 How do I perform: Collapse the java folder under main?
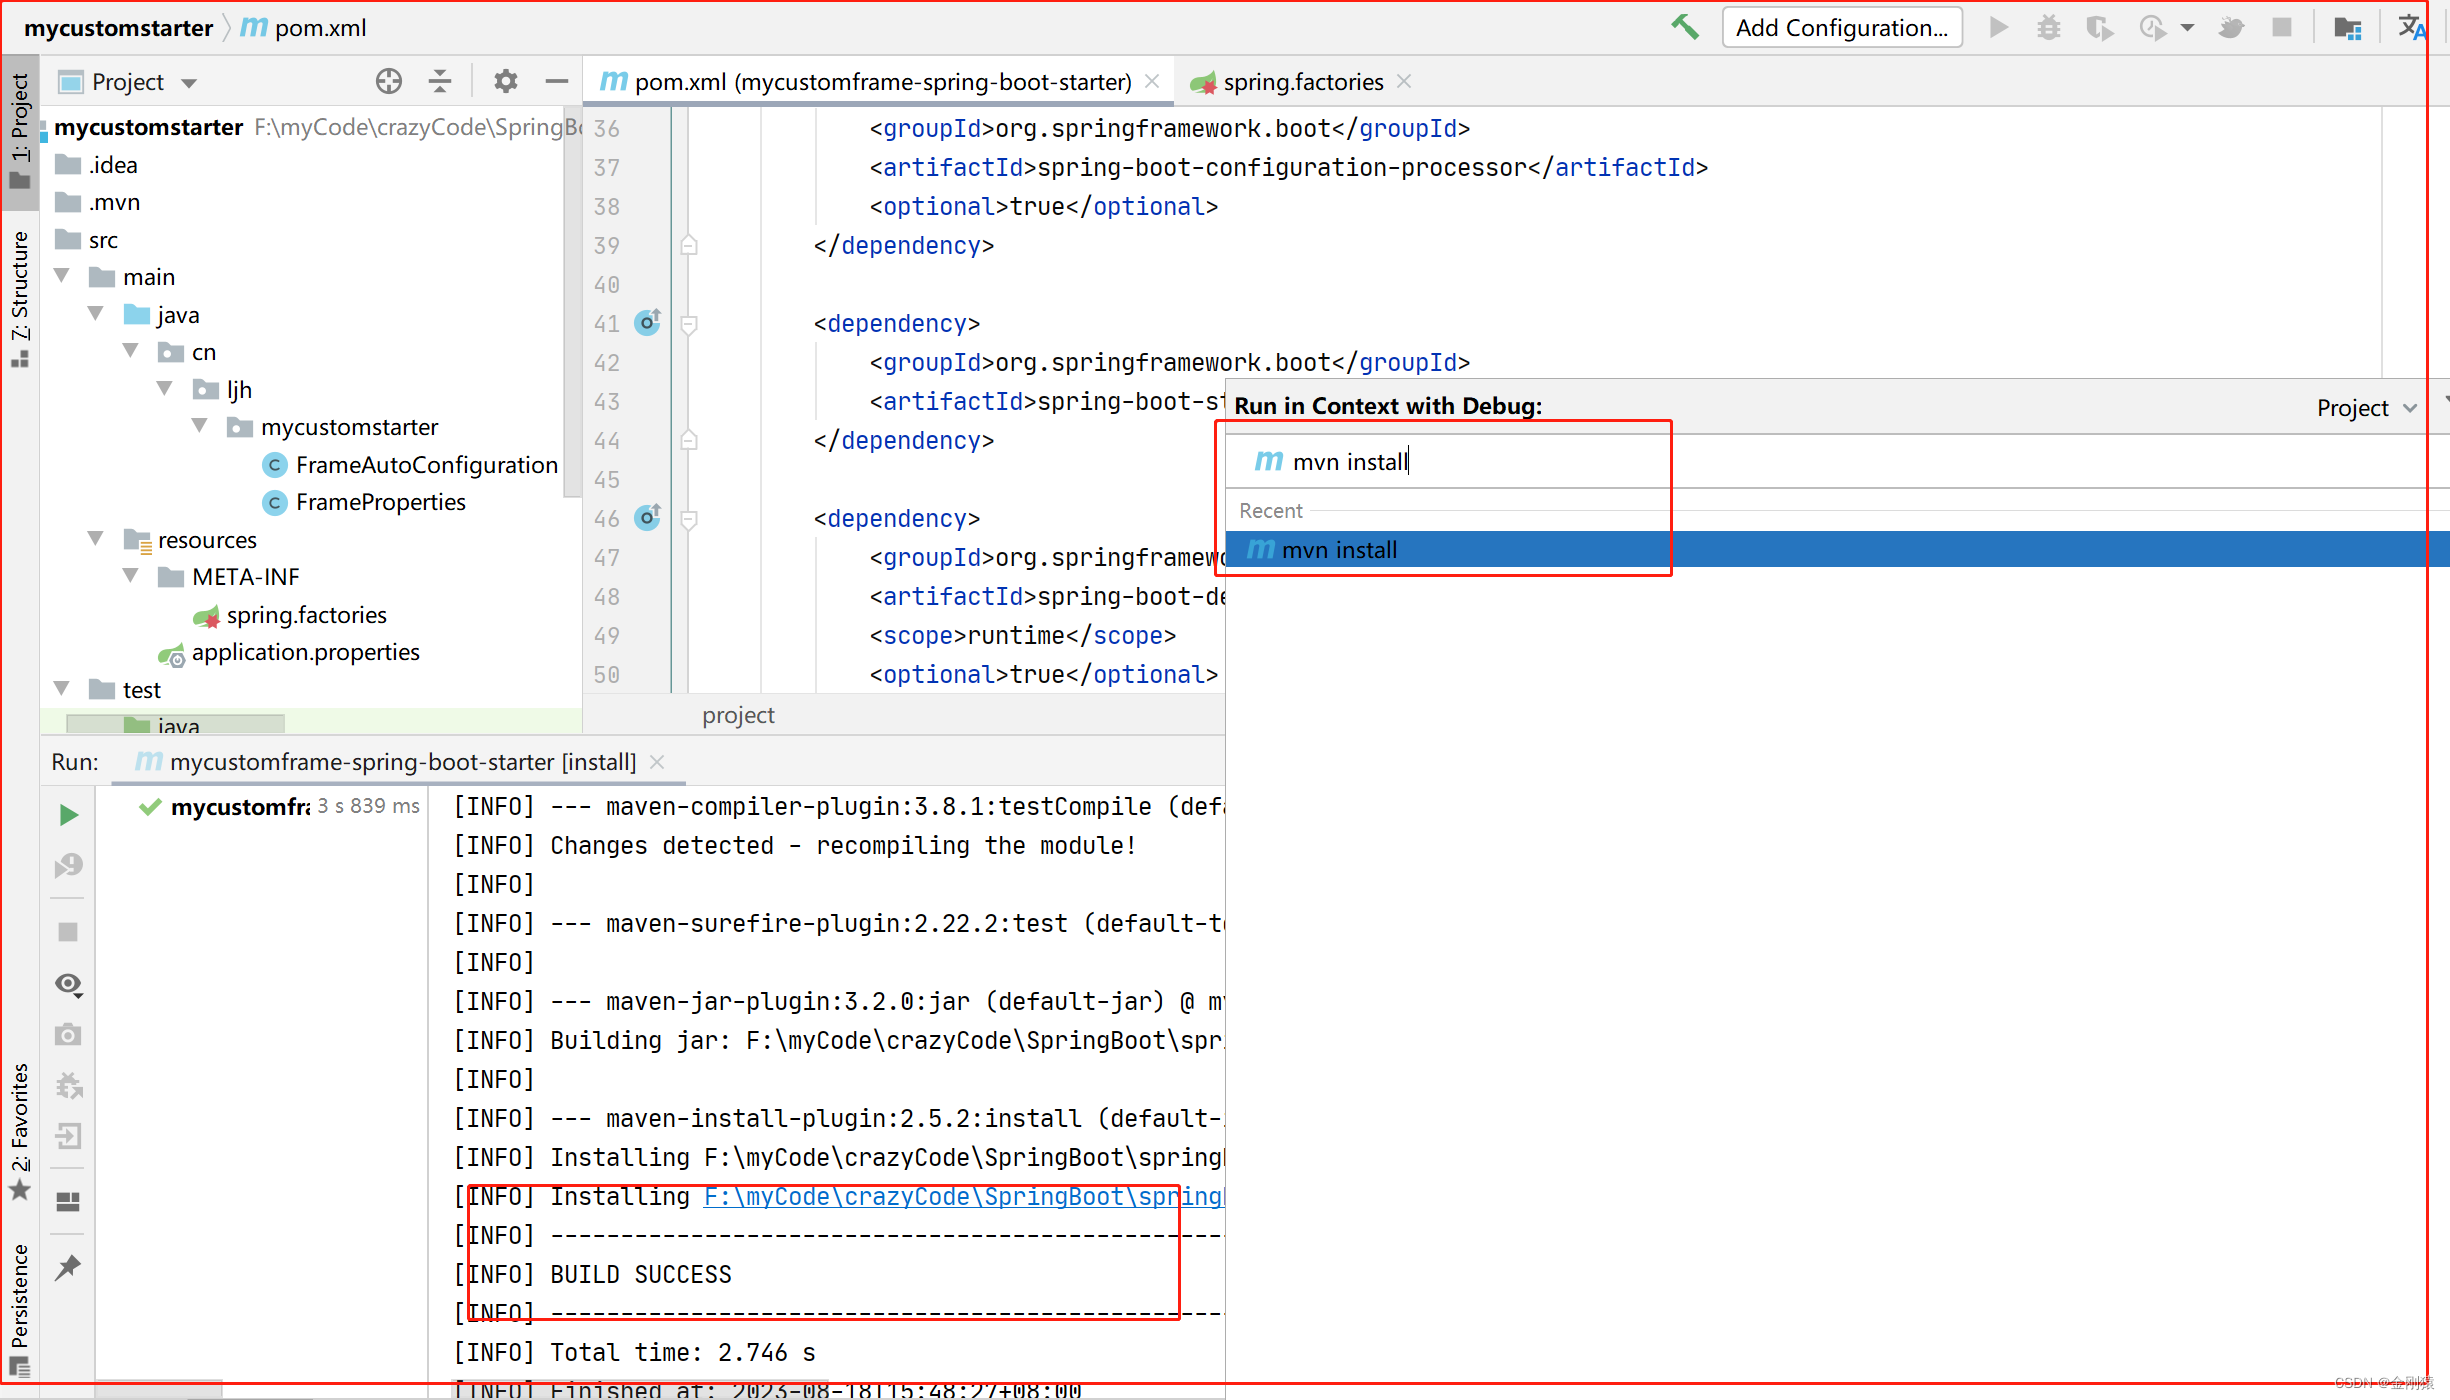96,314
